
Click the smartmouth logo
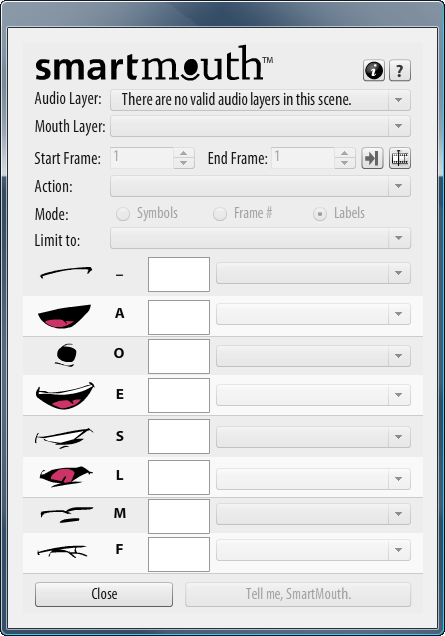(x=154, y=64)
